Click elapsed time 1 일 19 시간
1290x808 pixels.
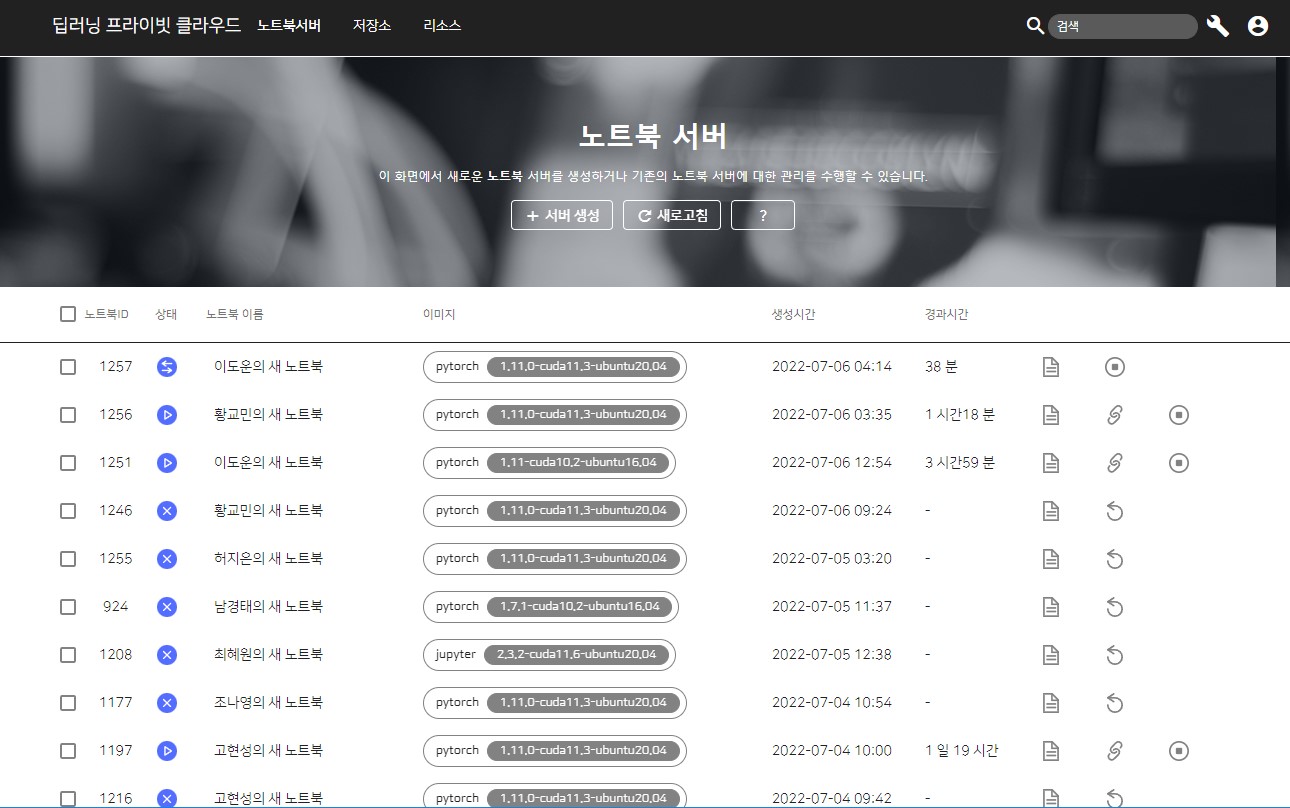[962, 751]
